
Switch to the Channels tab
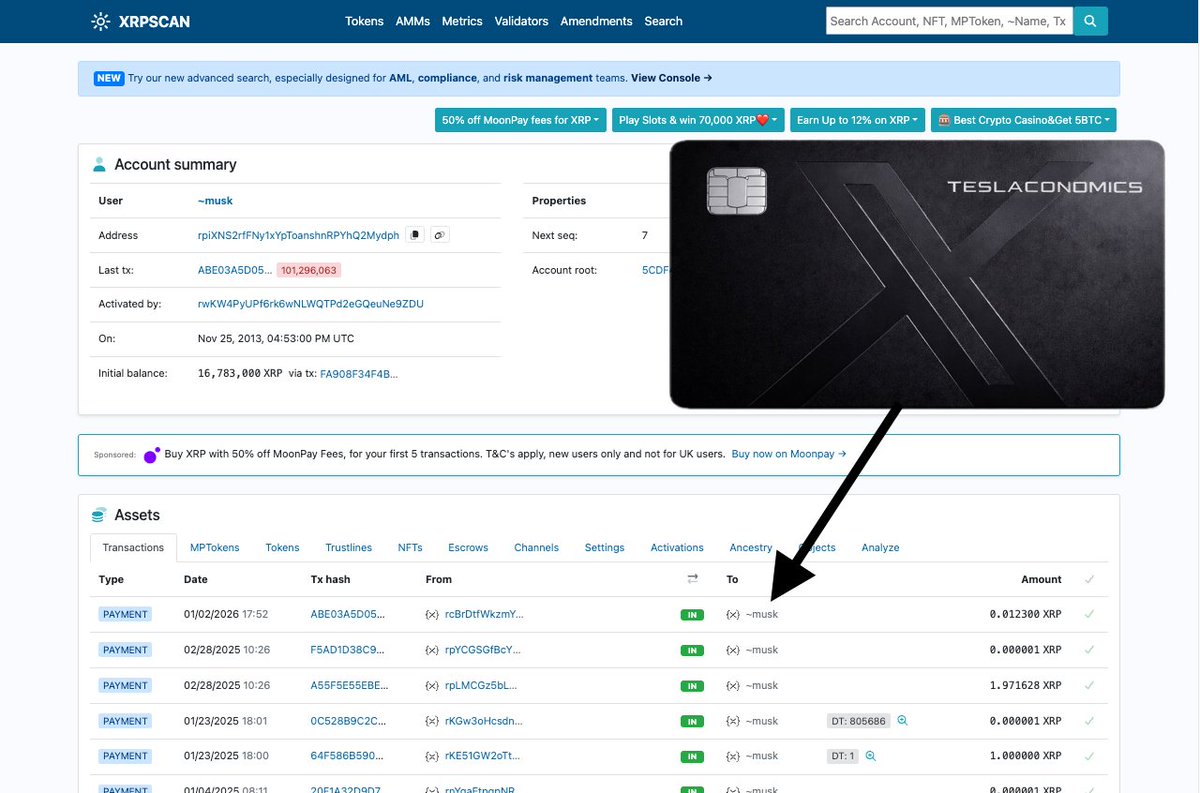[x=536, y=548]
